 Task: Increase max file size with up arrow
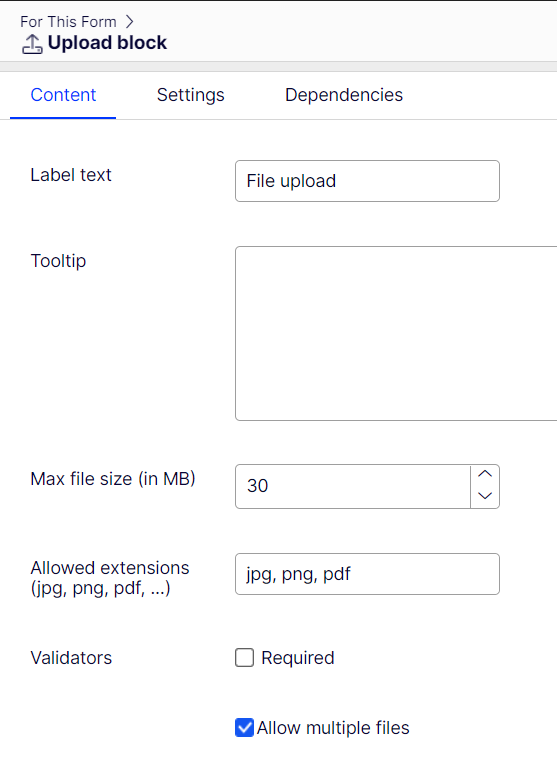click(485, 474)
